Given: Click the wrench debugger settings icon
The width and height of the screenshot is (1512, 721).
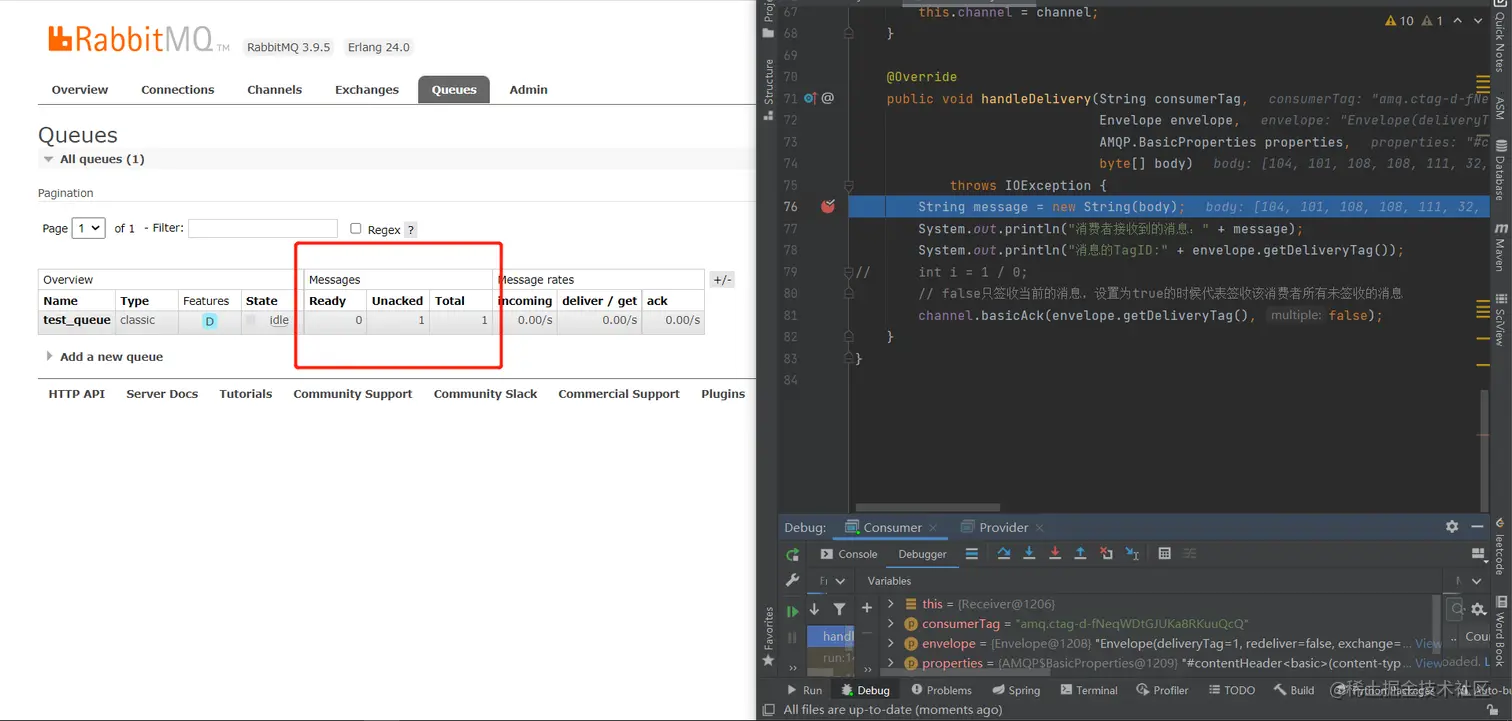Looking at the screenshot, I should [x=793, y=580].
